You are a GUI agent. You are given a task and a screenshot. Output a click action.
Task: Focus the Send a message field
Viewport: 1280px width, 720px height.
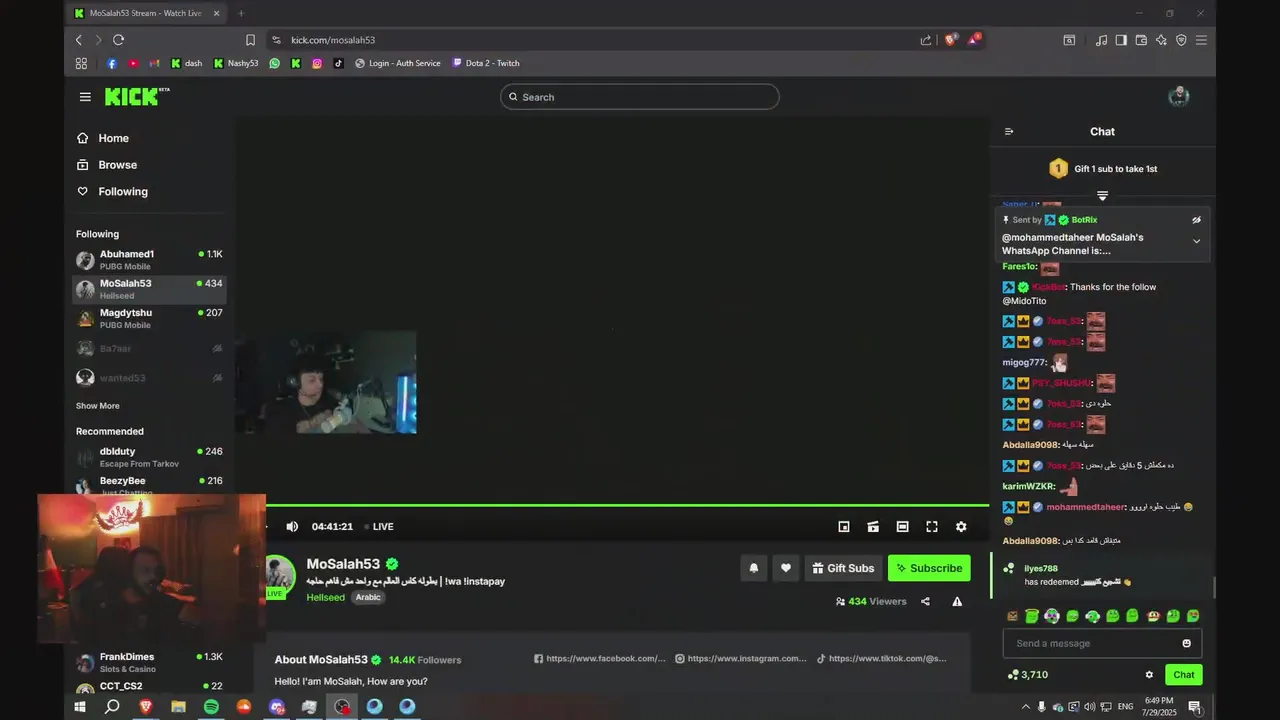tap(1102, 643)
